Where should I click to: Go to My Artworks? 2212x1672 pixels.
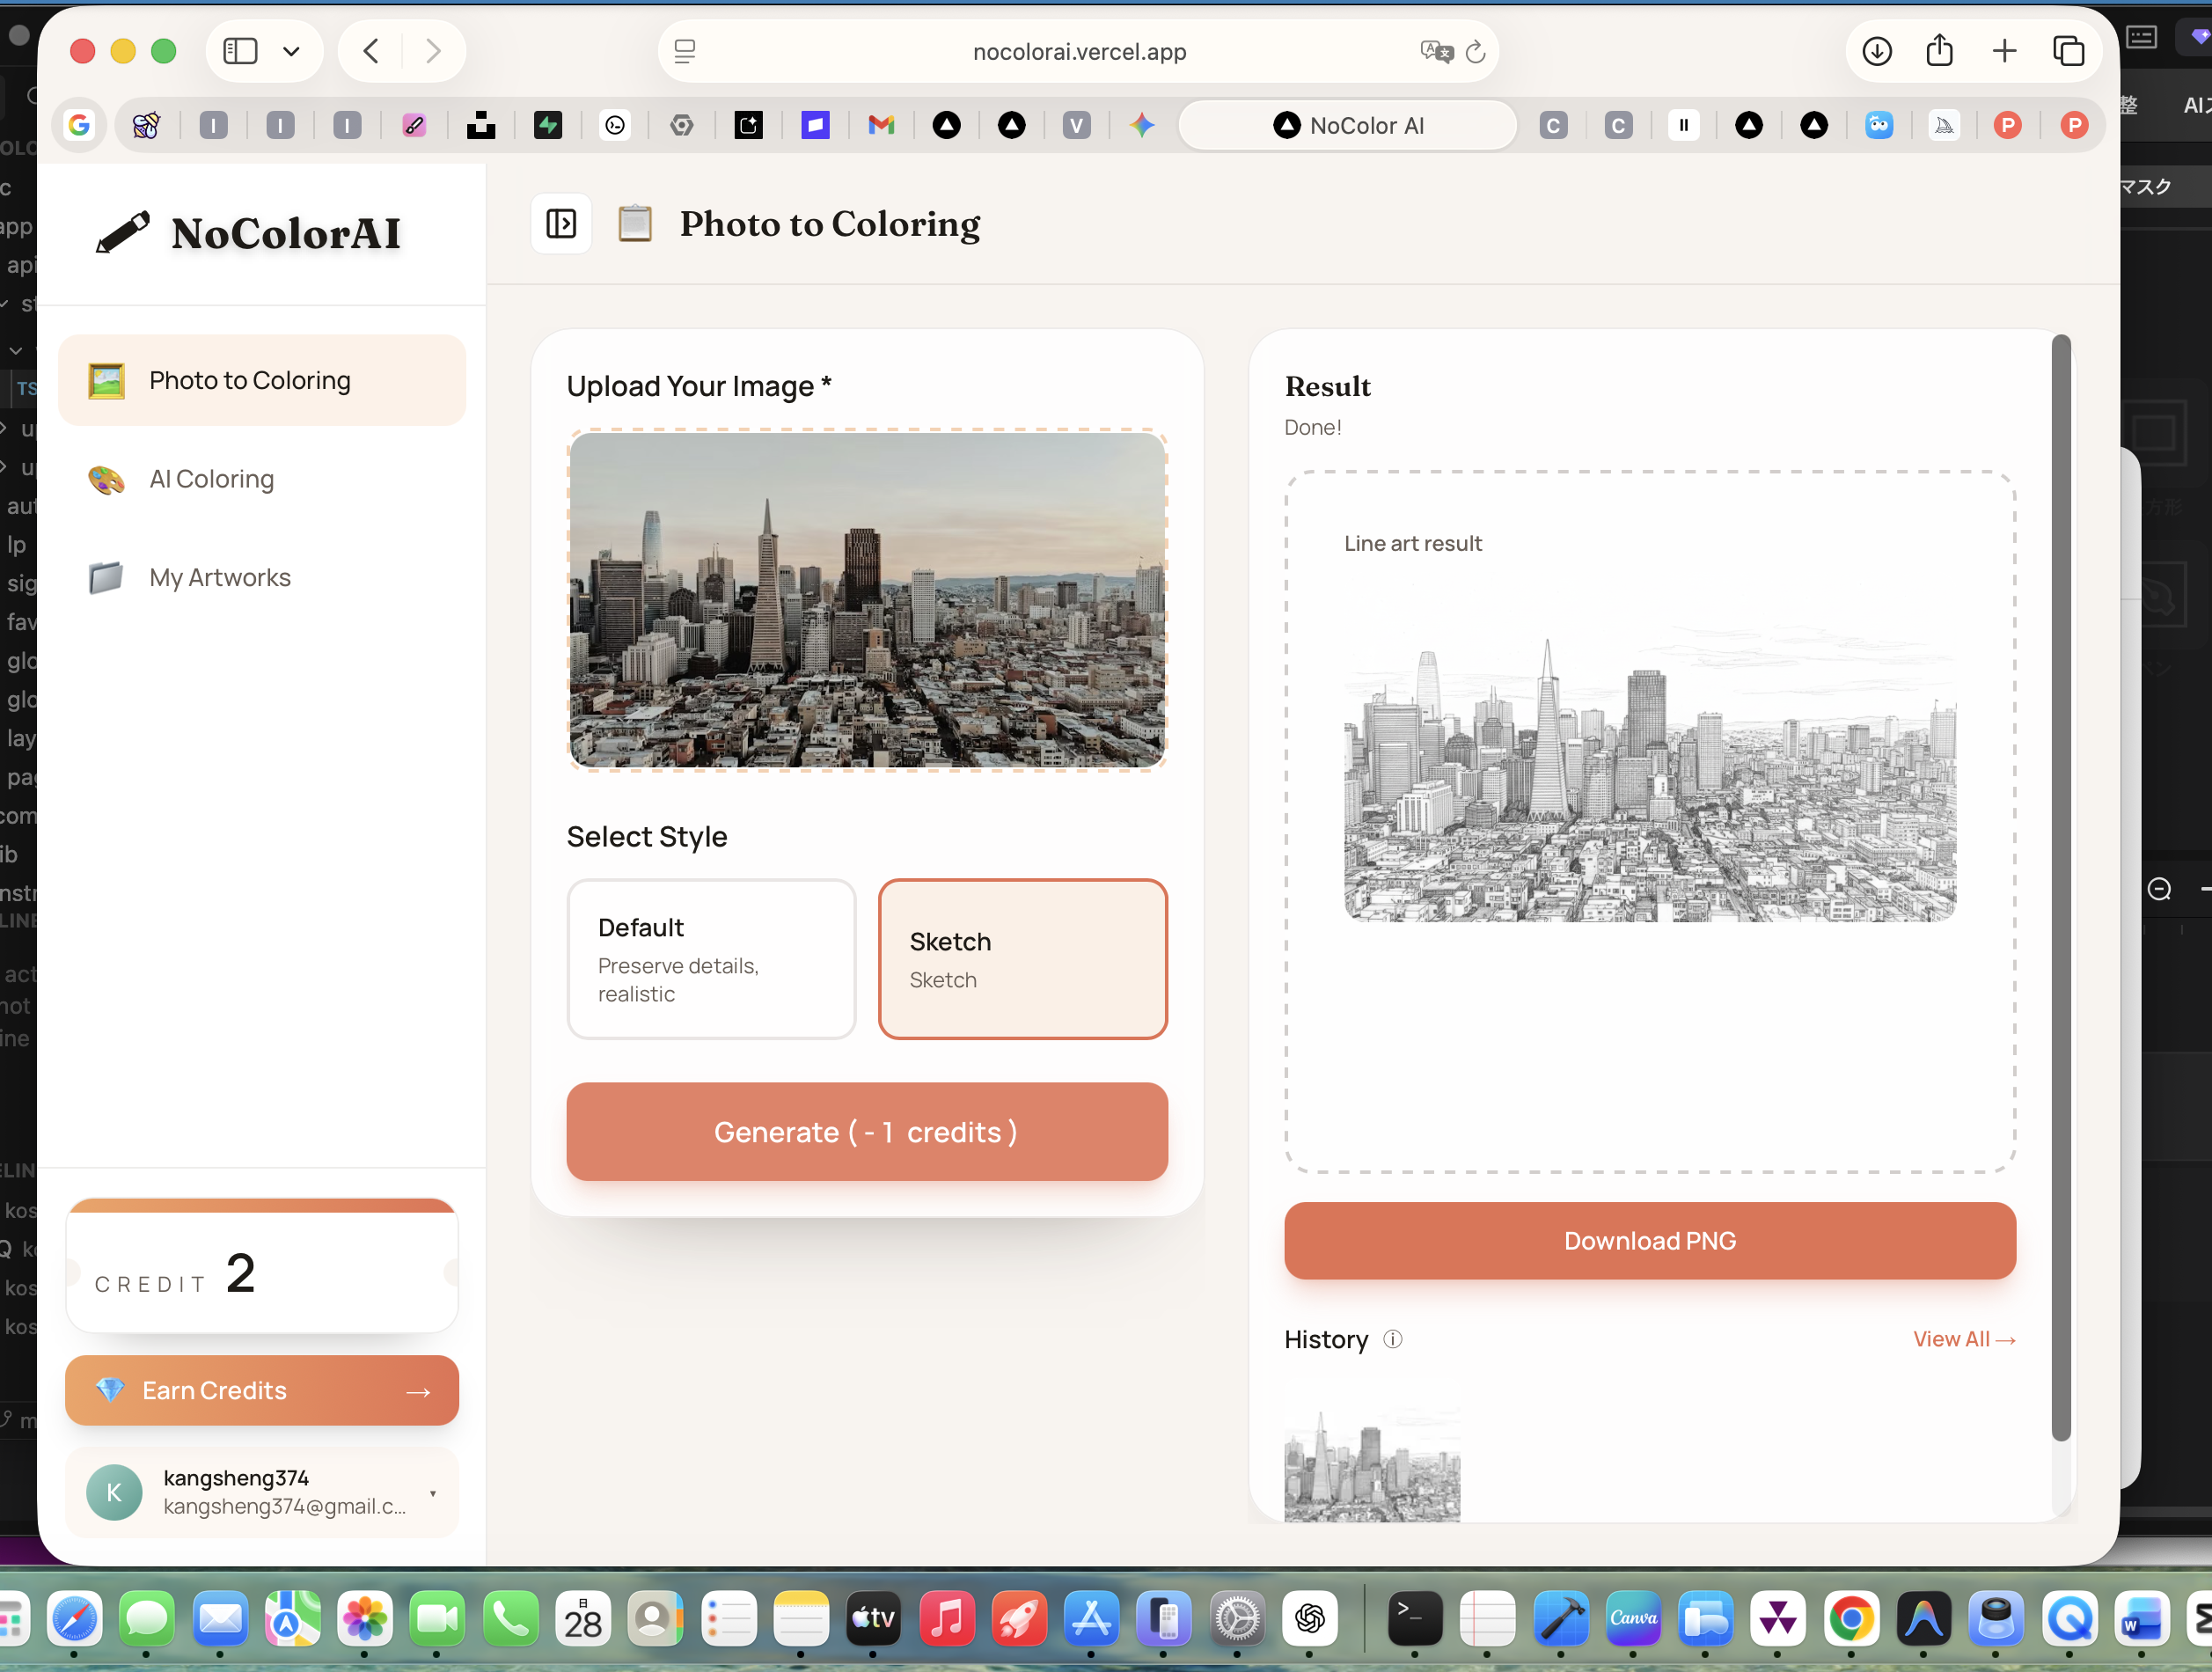[x=219, y=577]
